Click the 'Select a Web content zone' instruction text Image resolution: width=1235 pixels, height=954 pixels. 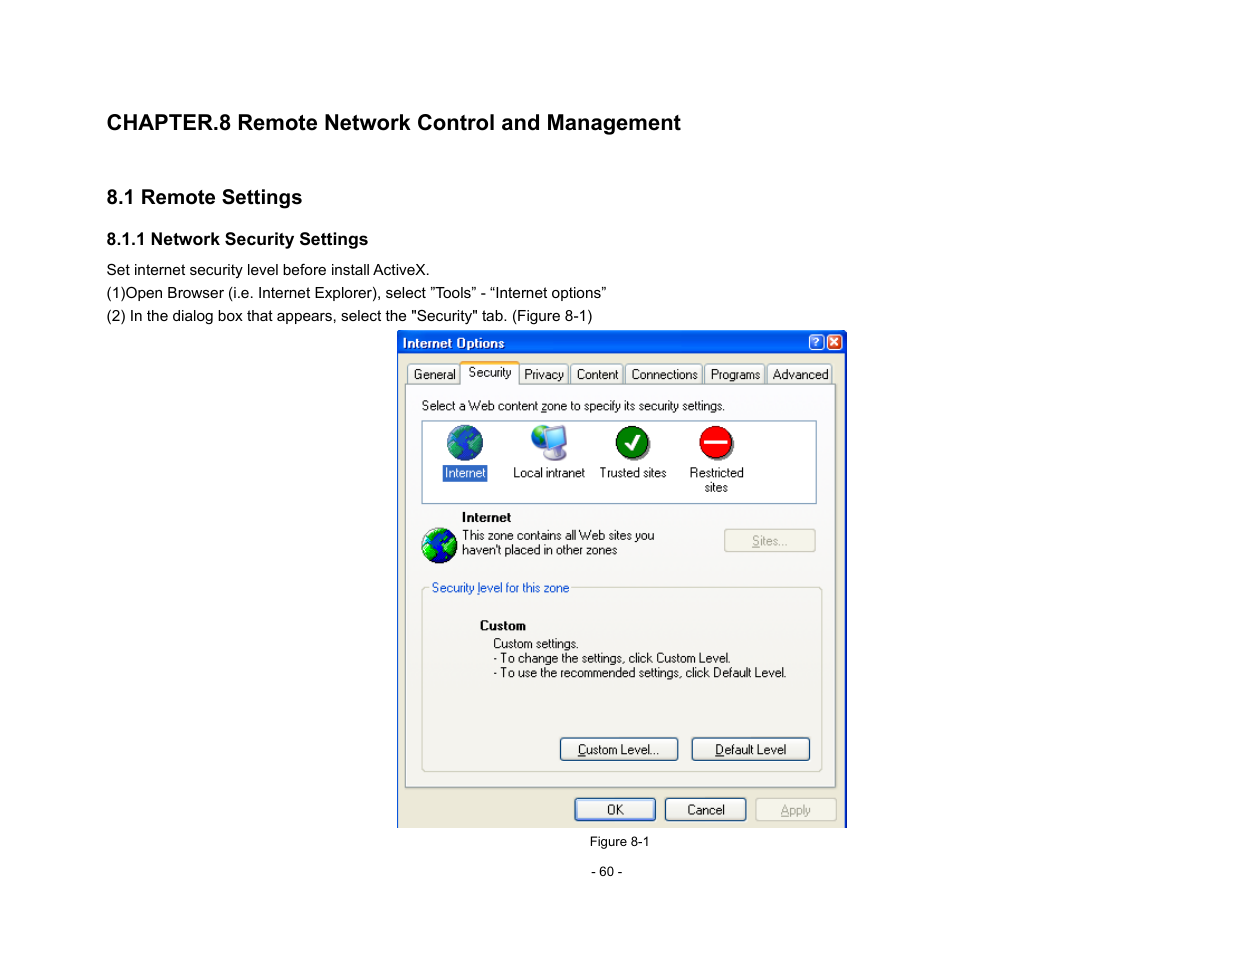pos(573,406)
